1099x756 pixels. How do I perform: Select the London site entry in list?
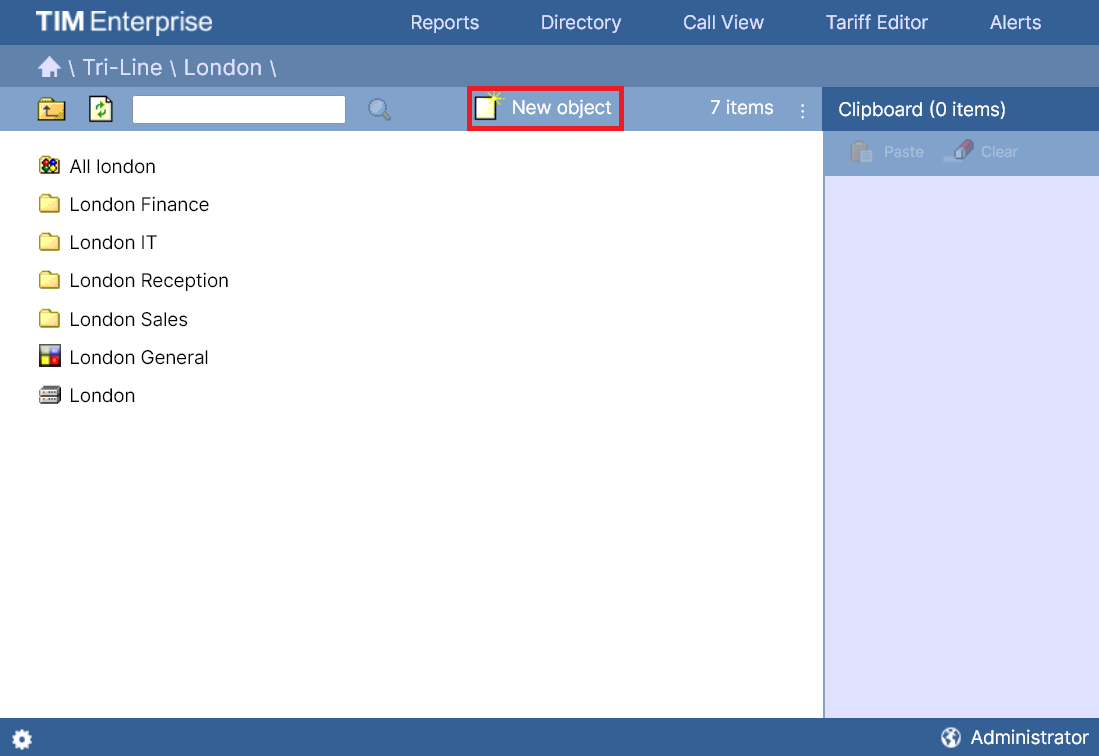click(x=102, y=396)
